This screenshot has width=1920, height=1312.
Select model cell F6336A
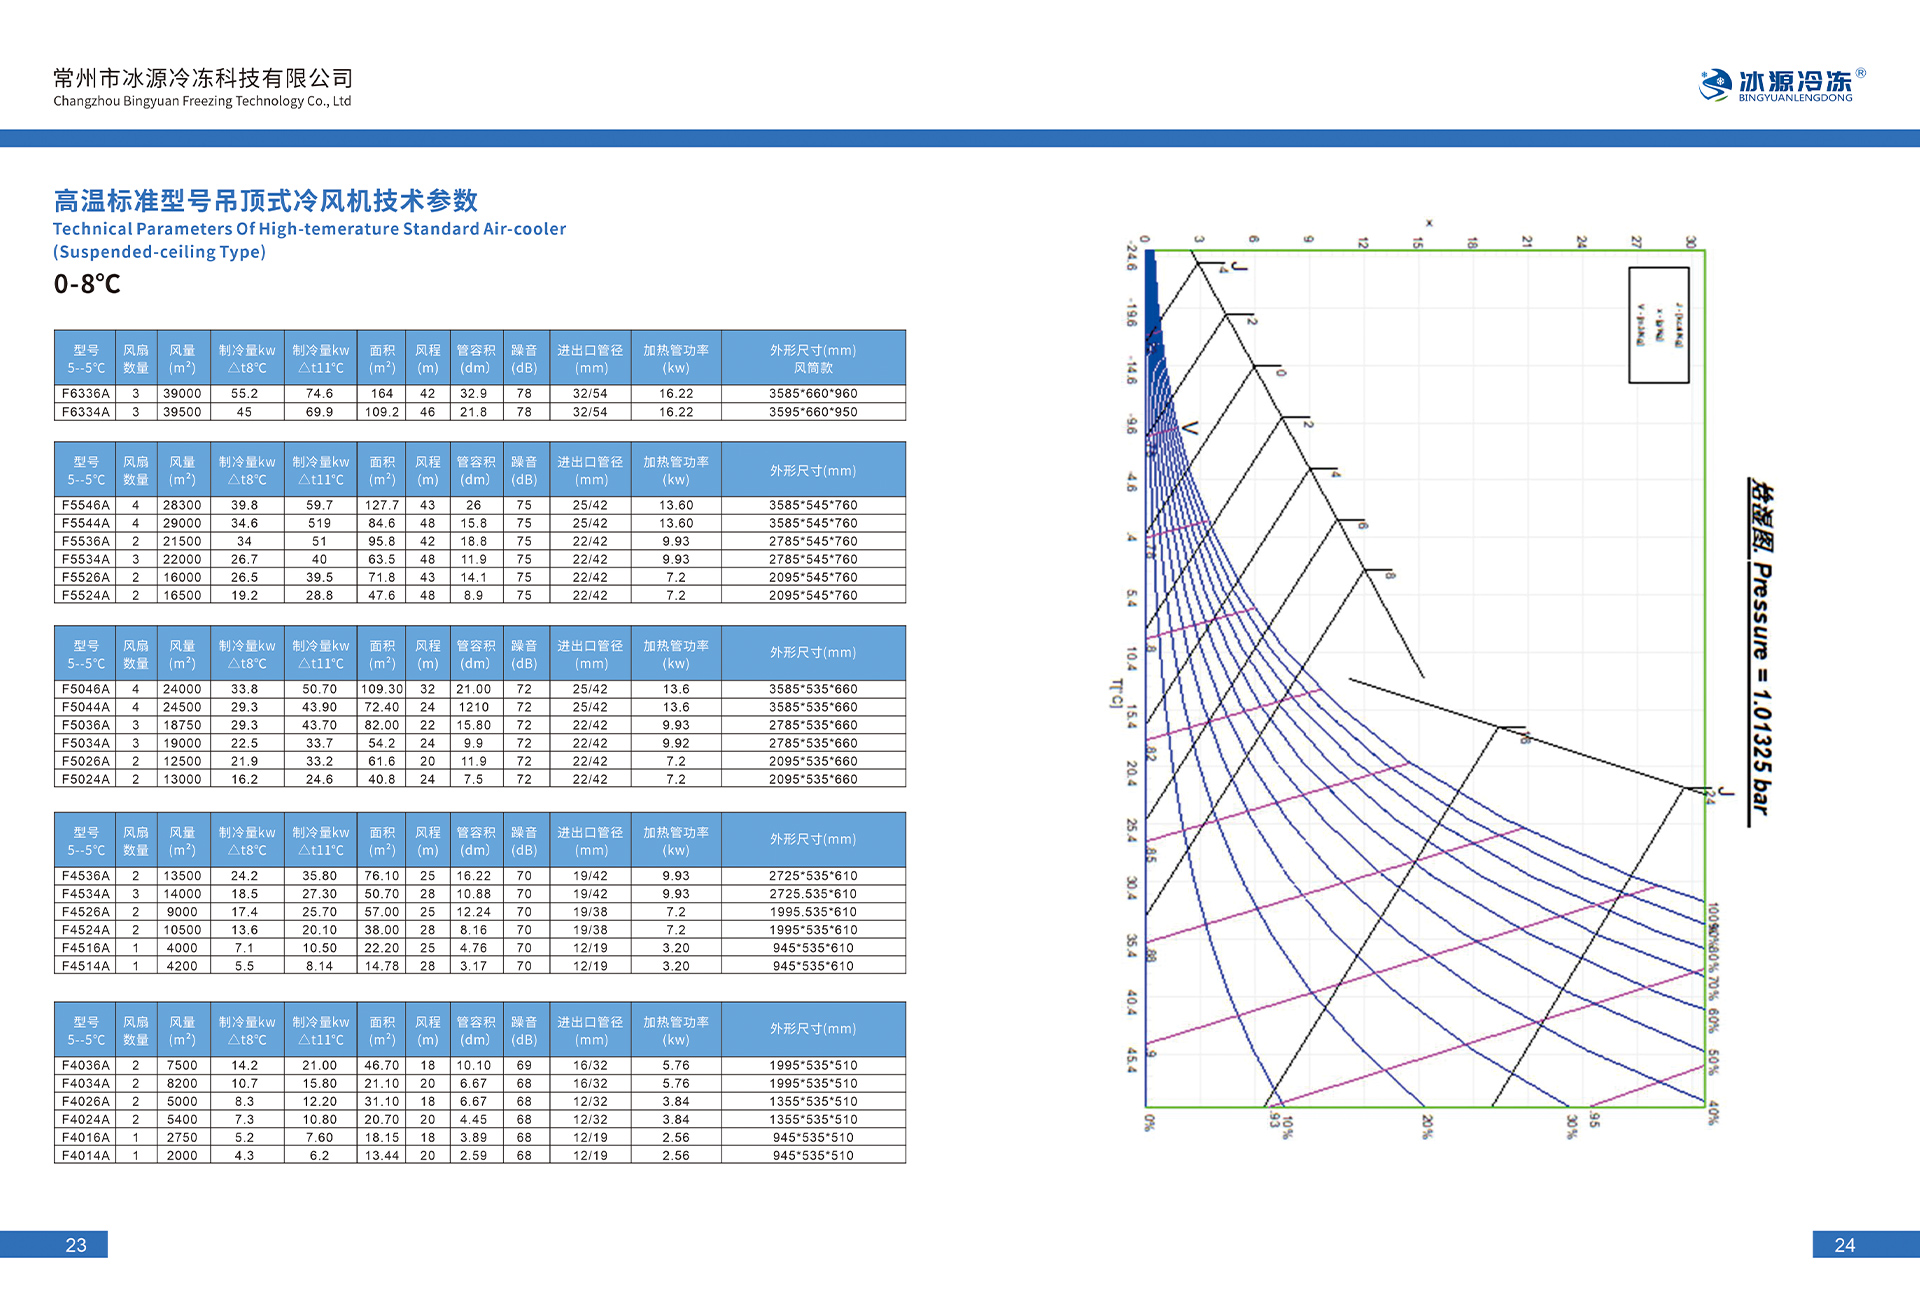point(85,394)
